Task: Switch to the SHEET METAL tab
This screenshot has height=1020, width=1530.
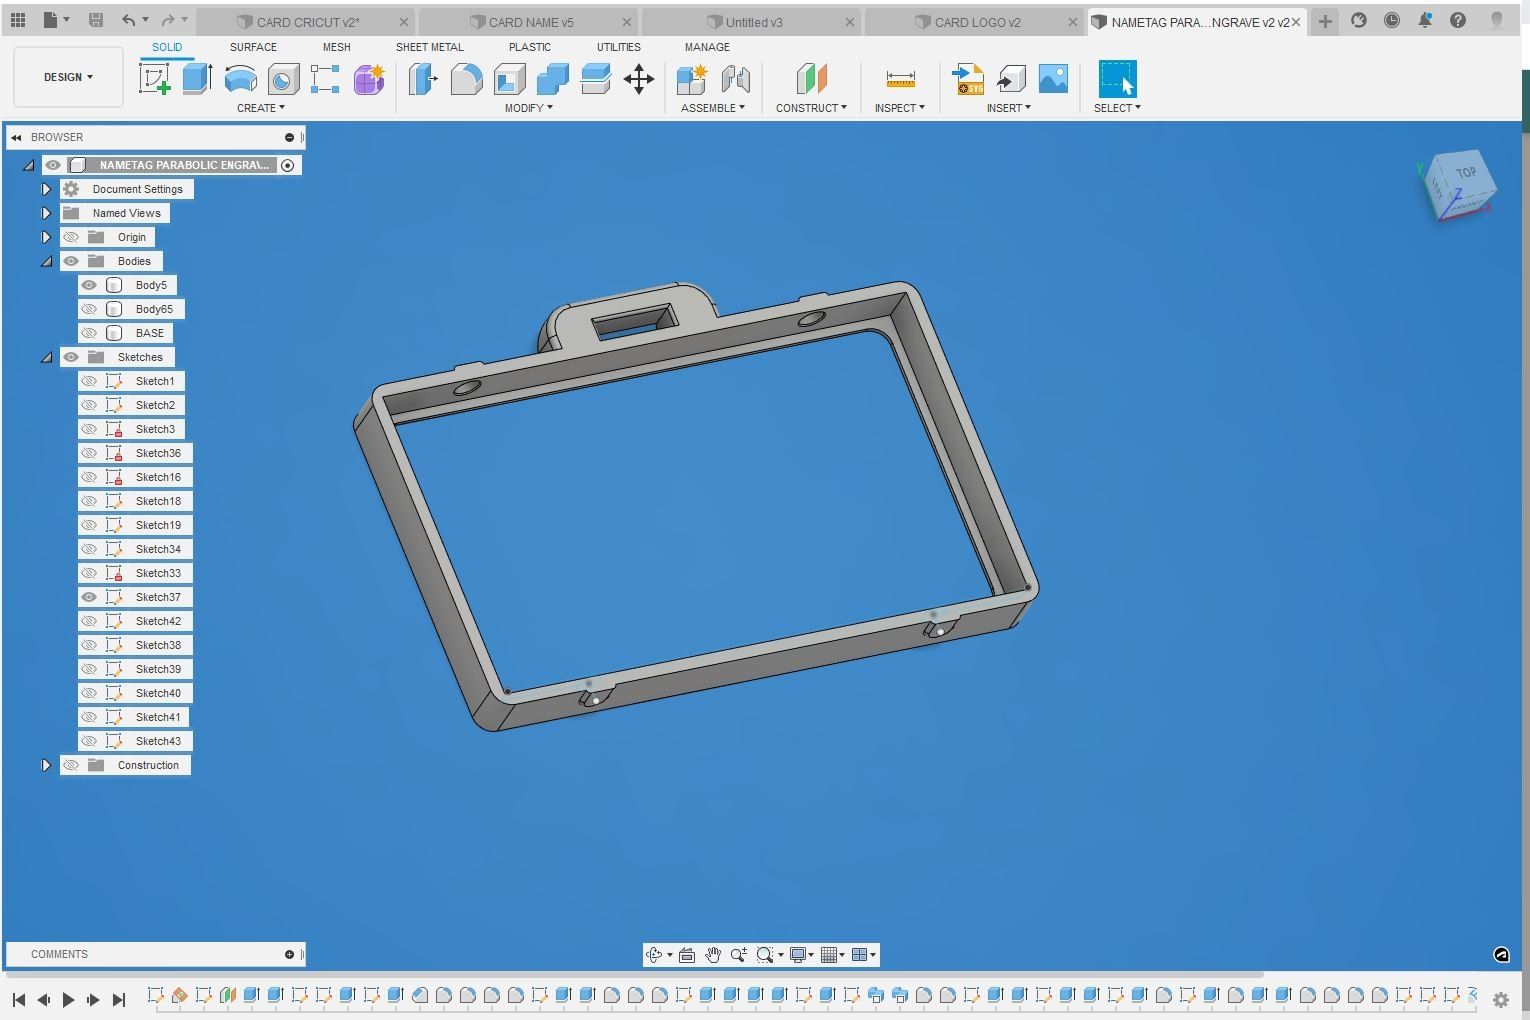Action: pos(429,47)
